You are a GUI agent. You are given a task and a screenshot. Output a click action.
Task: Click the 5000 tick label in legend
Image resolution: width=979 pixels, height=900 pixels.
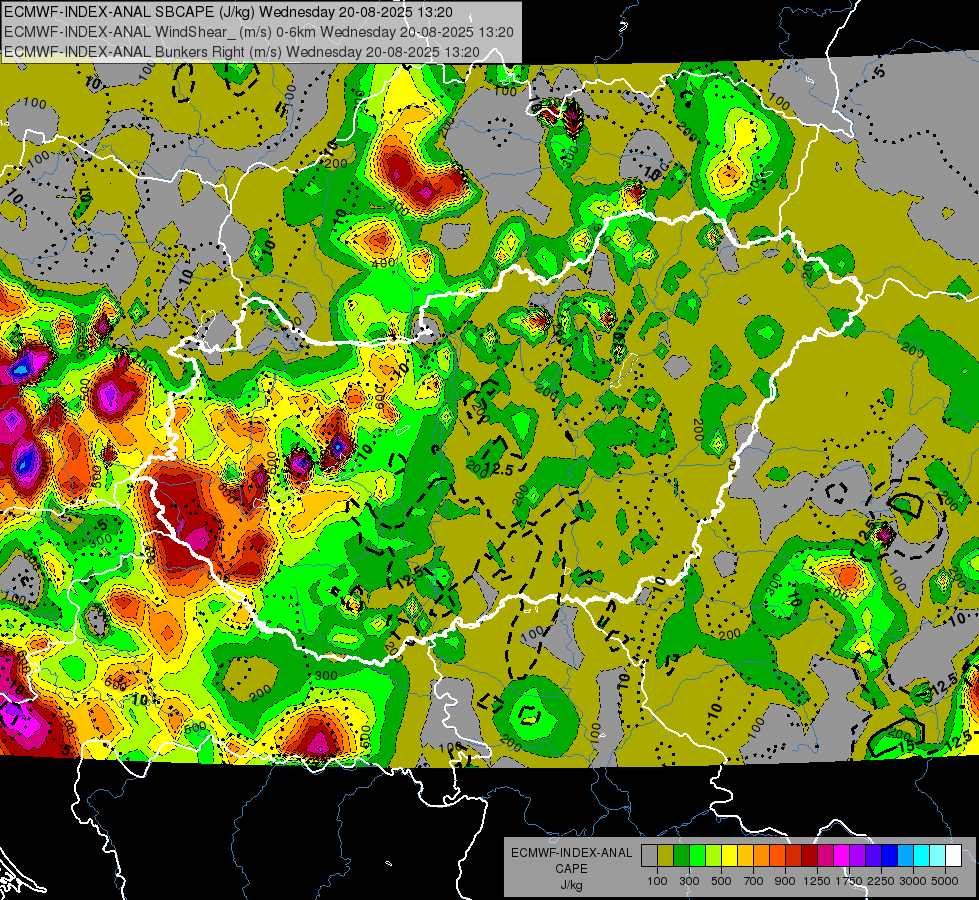pos(945,881)
